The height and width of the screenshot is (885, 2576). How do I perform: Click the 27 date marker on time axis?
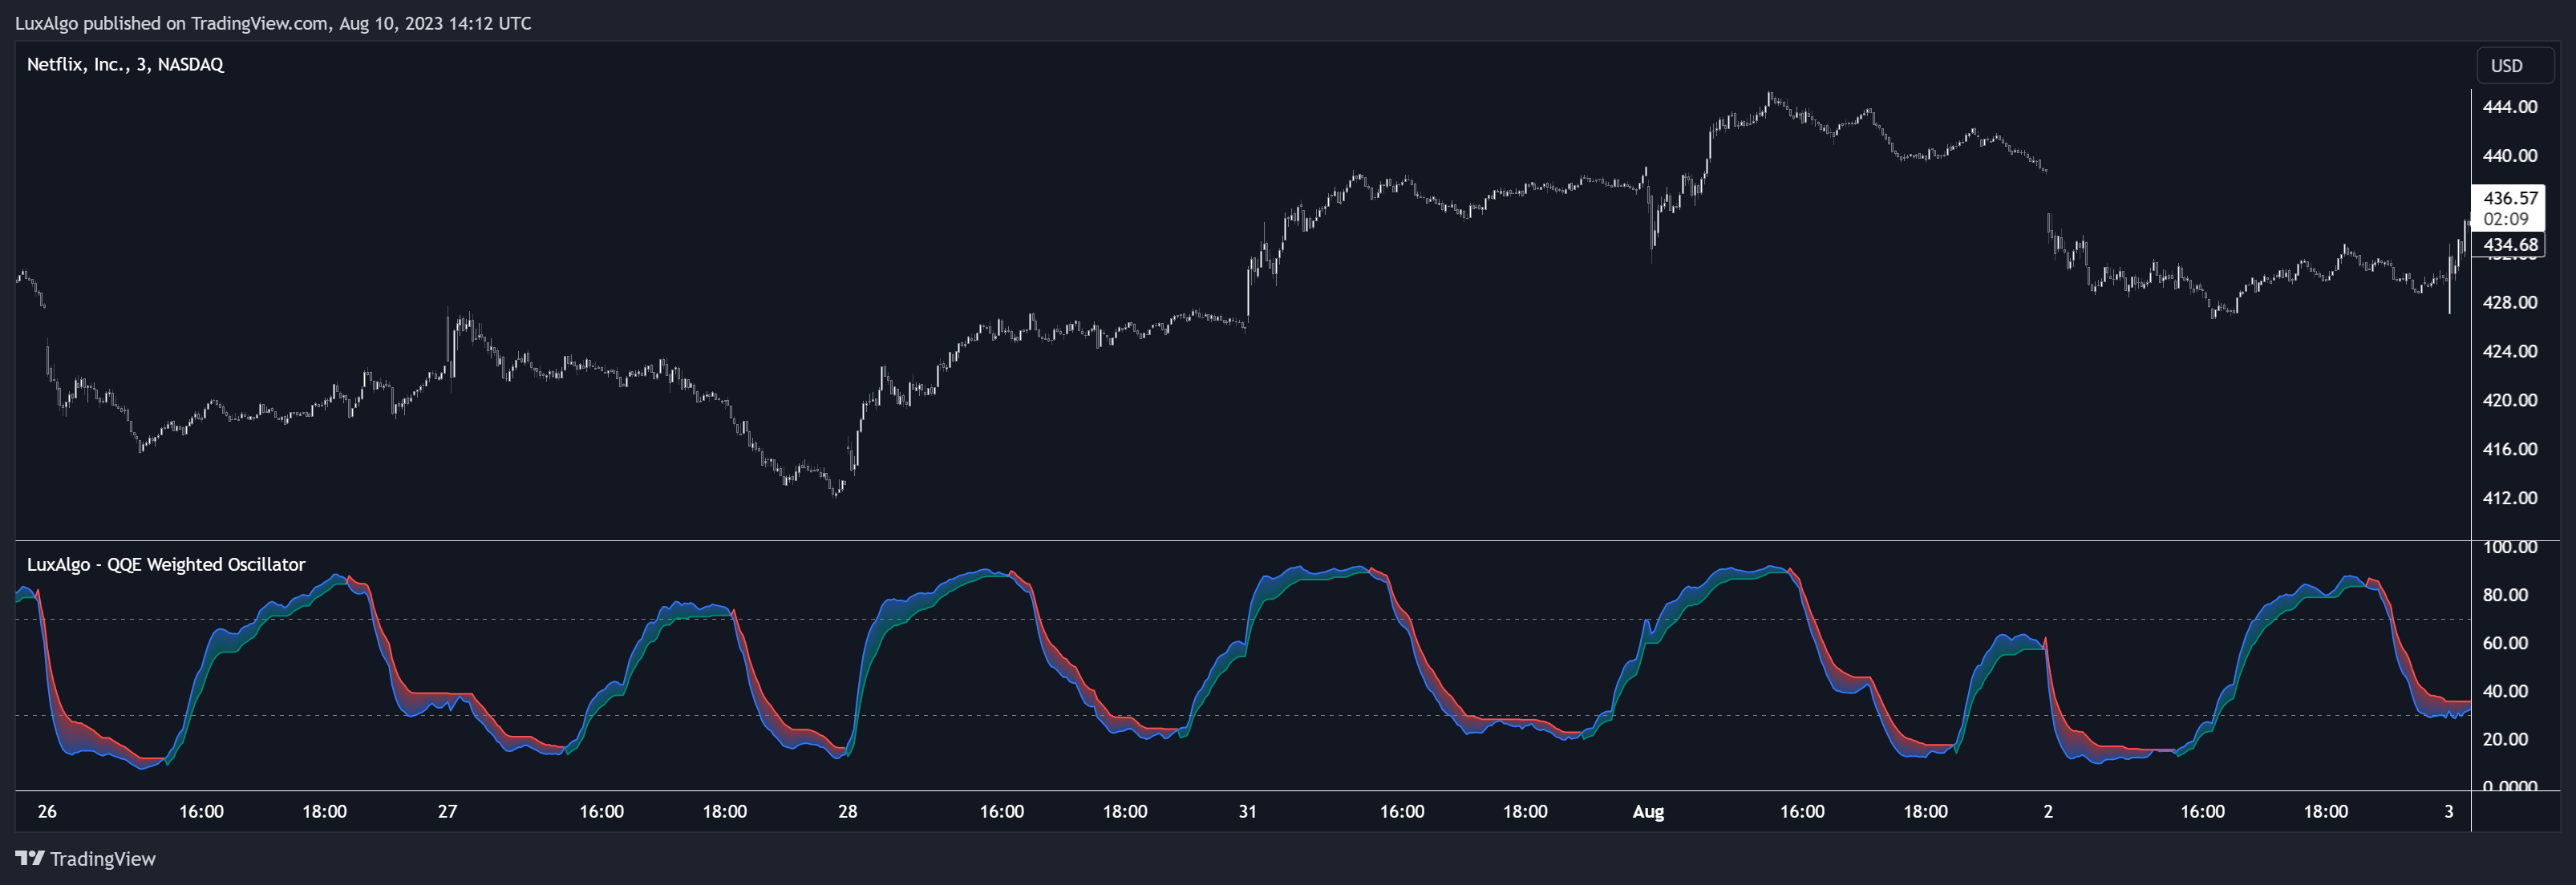click(447, 811)
